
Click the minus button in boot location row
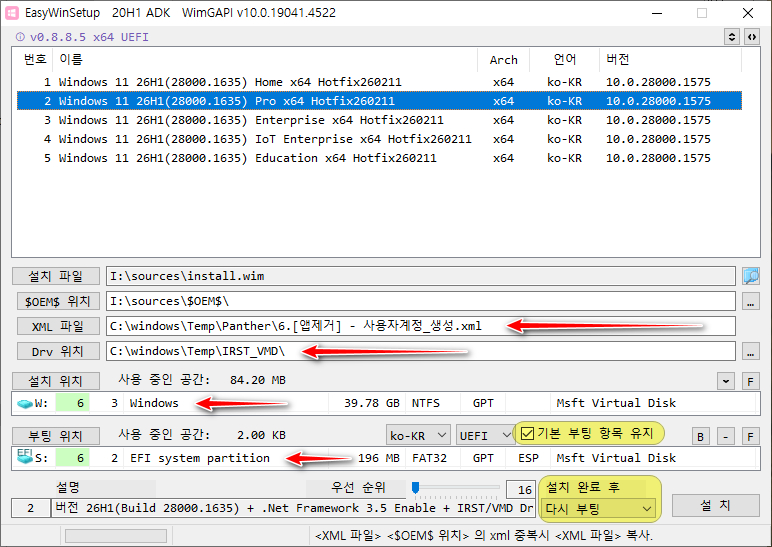tap(725, 436)
